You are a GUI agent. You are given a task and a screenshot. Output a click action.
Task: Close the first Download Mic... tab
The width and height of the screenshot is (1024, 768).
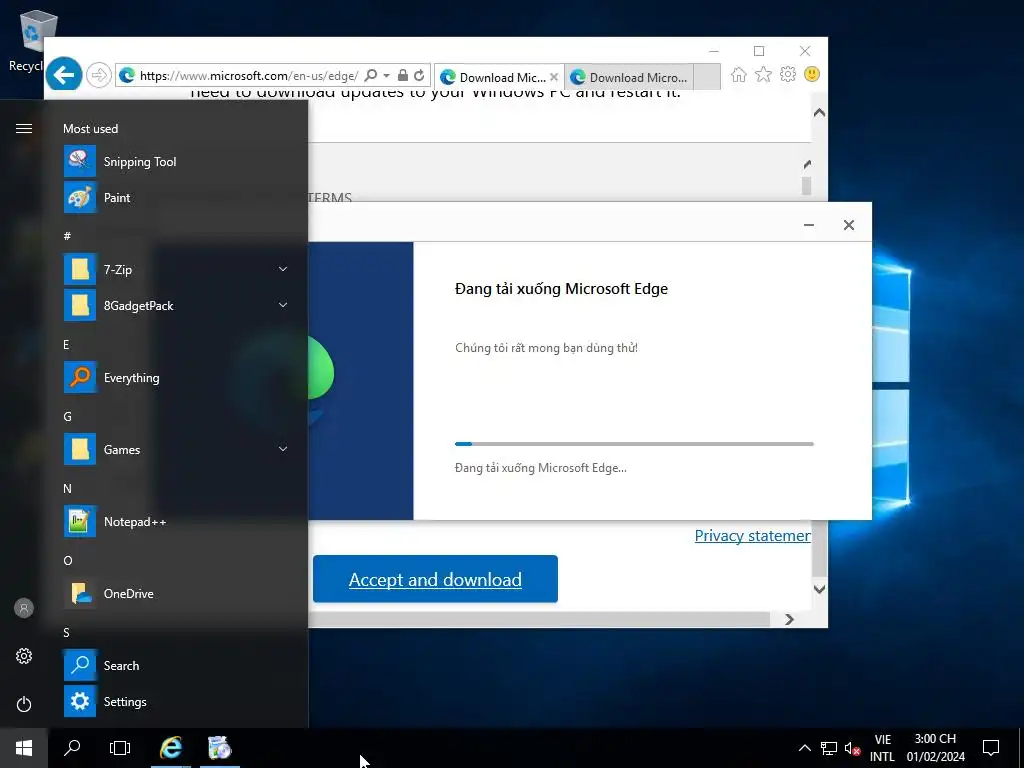(x=554, y=76)
